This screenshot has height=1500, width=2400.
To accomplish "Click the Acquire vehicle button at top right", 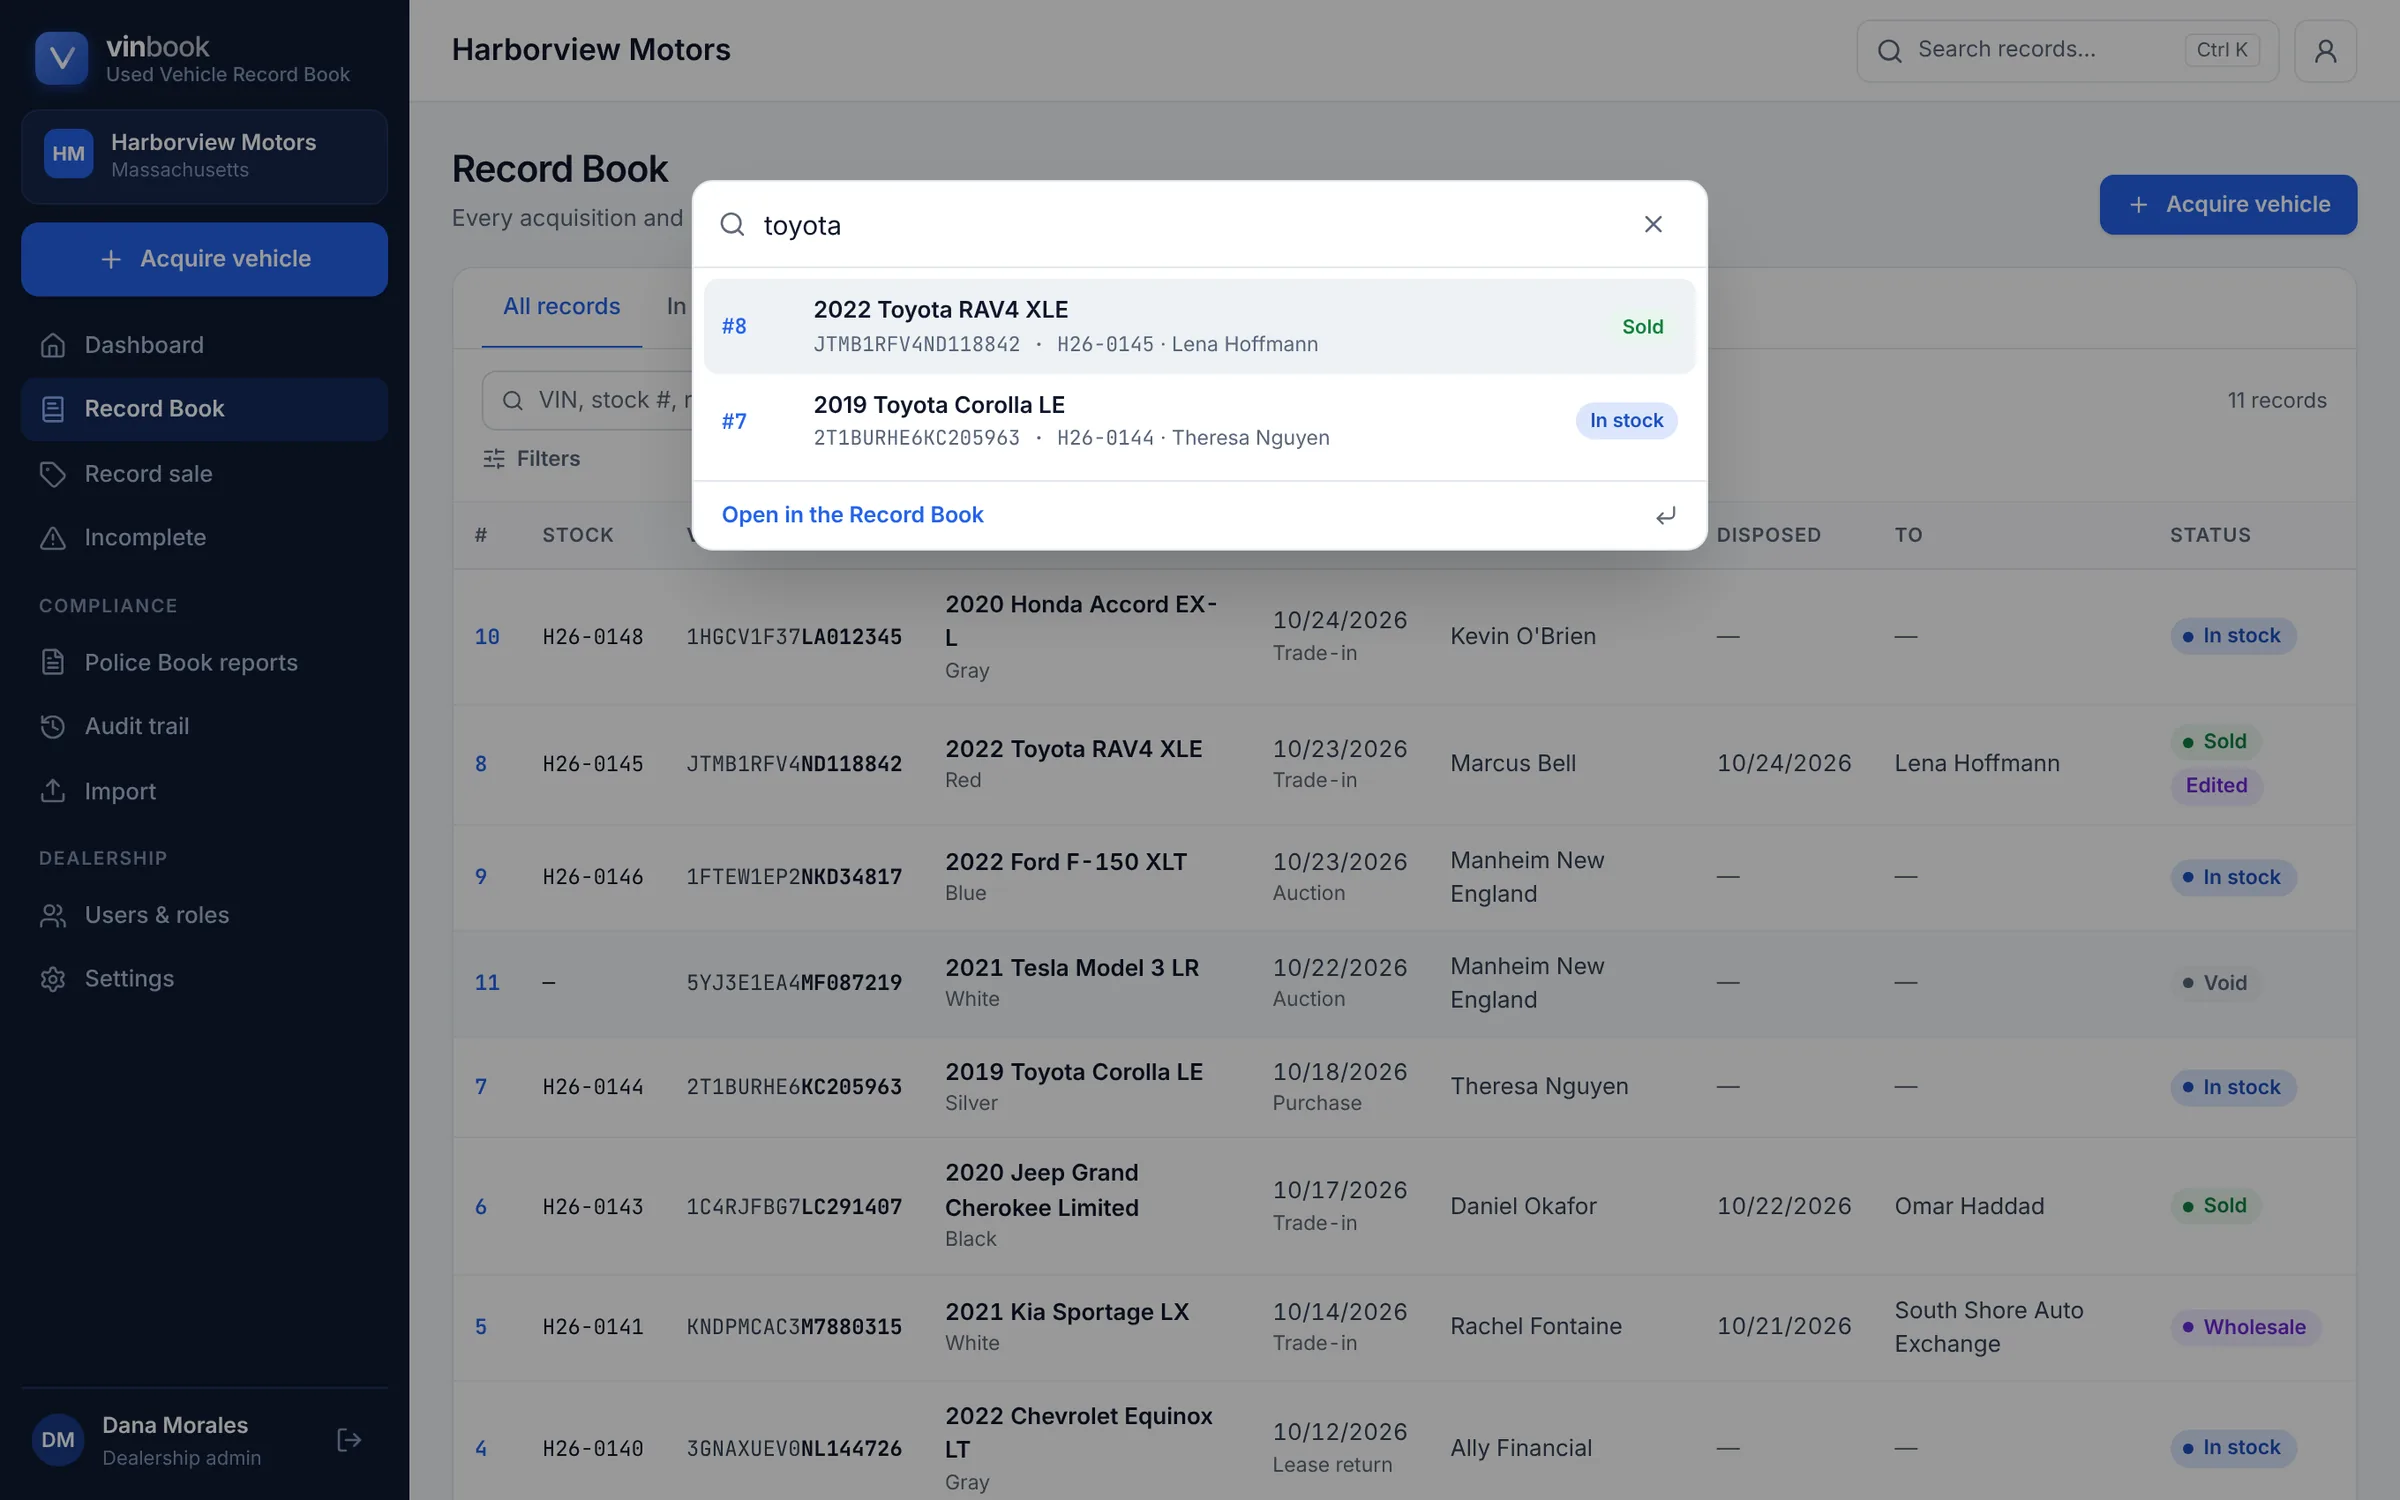I will 2228,205.
